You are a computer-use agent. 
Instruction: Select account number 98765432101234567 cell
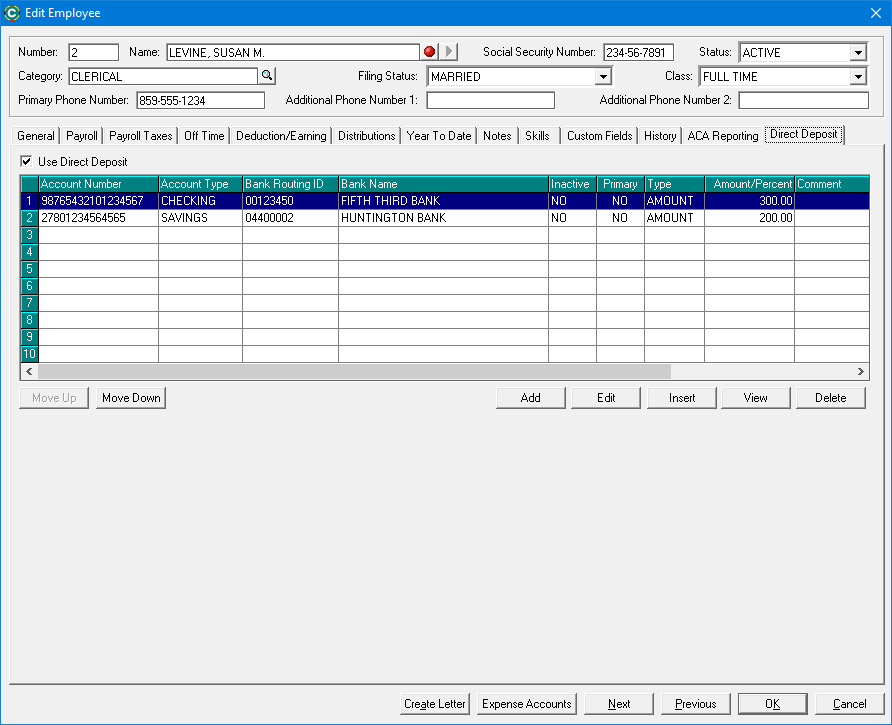coord(98,201)
